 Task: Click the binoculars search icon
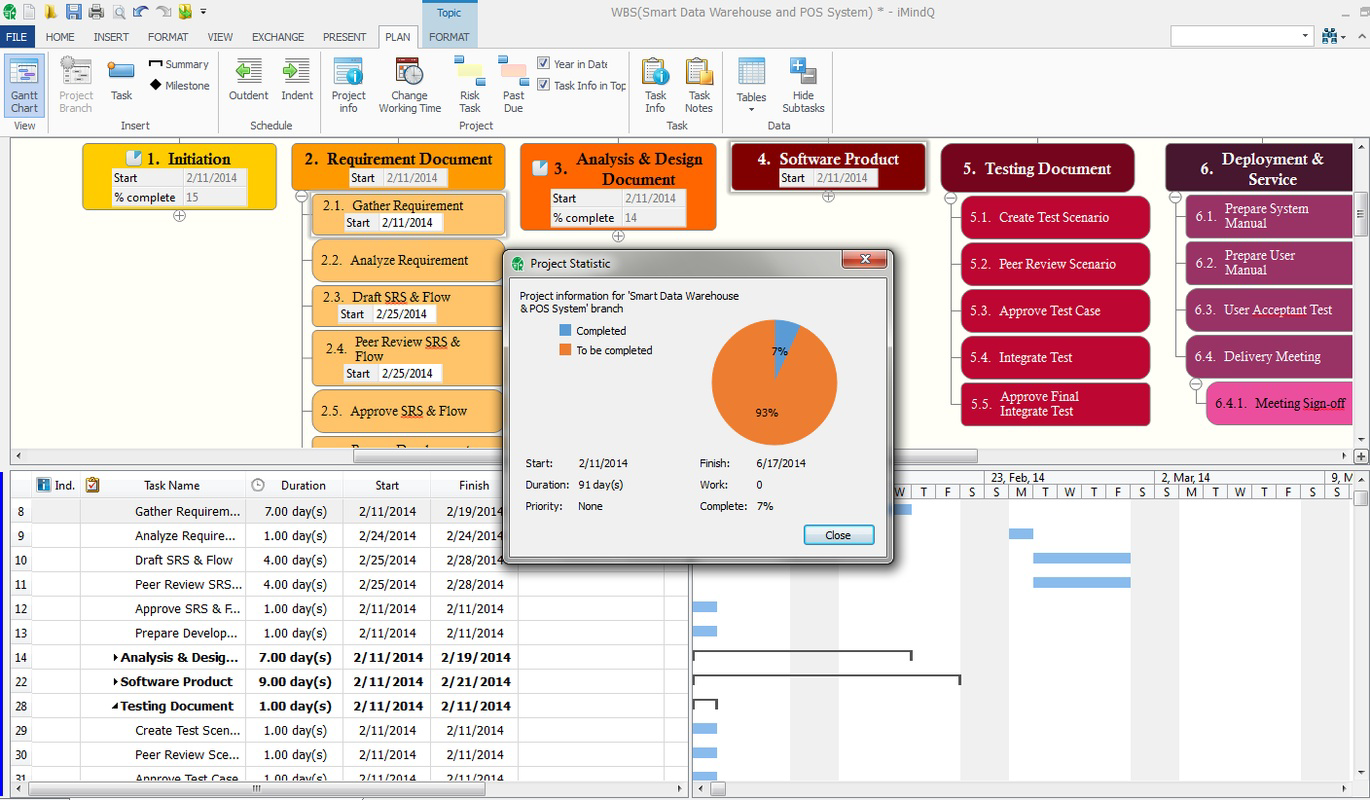point(1329,36)
